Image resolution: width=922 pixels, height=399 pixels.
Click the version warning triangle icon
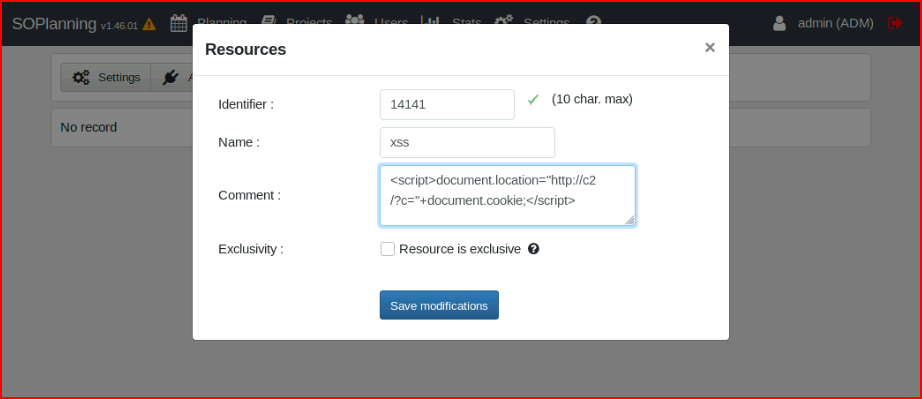(149, 24)
